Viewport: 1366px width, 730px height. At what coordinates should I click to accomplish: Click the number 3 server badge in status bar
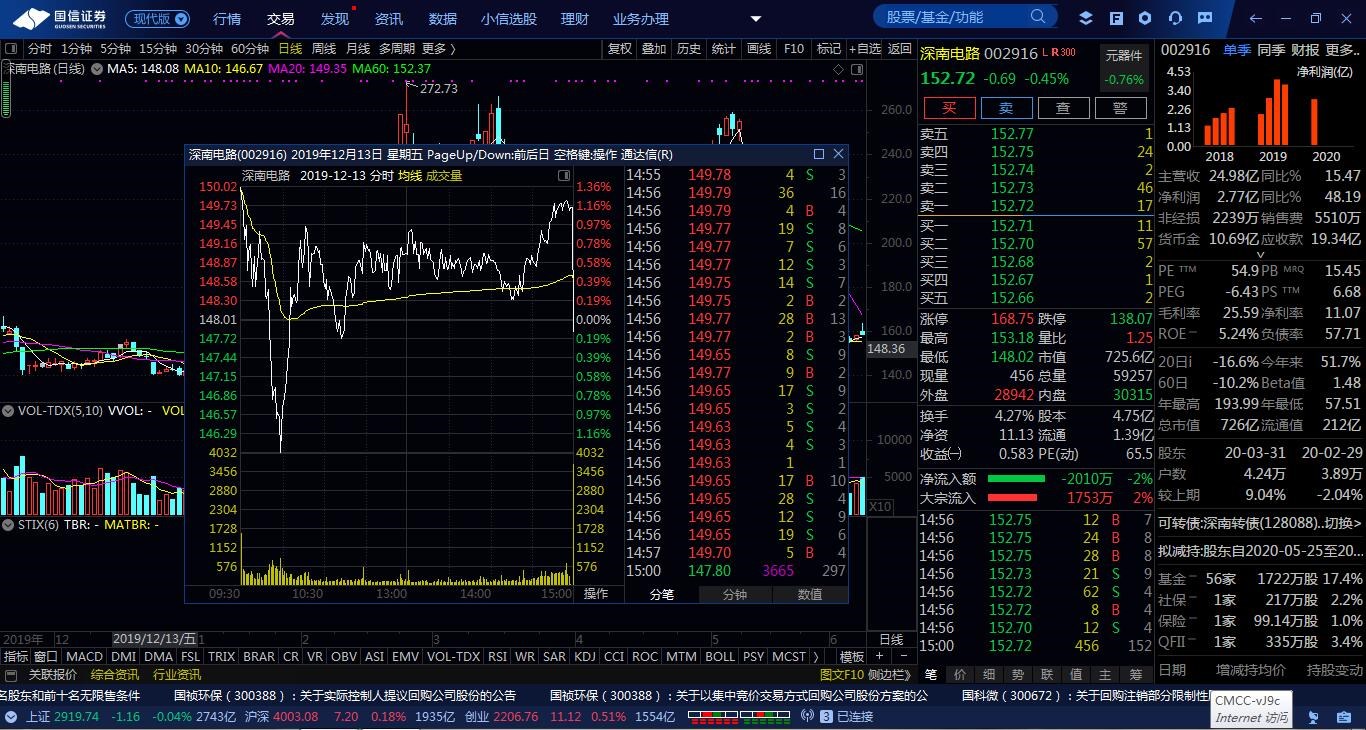826,716
